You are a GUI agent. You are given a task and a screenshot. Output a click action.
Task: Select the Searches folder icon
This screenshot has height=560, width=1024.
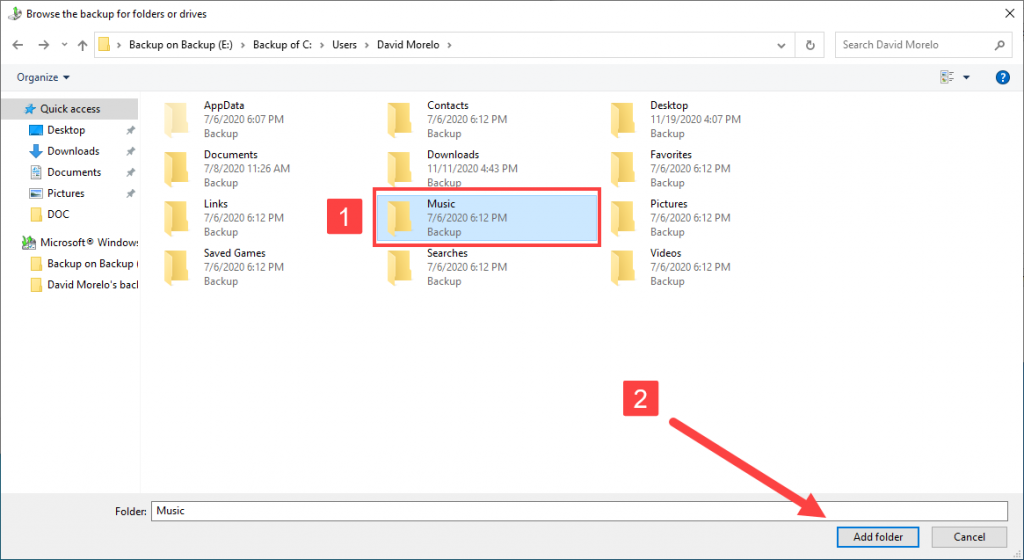400,268
